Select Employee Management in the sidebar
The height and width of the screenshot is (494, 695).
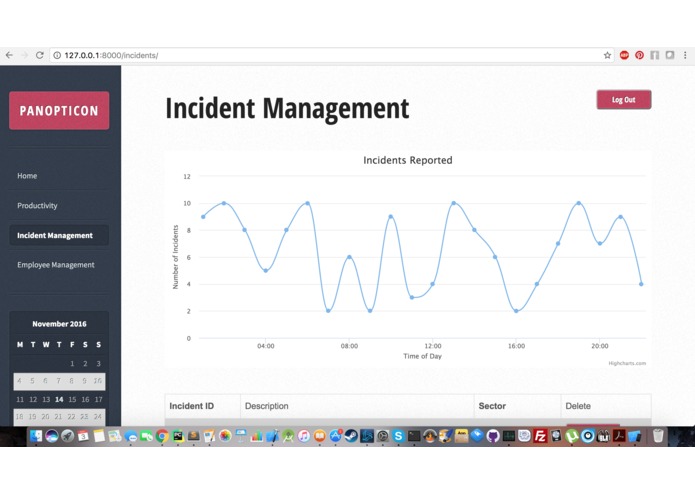[x=56, y=265]
